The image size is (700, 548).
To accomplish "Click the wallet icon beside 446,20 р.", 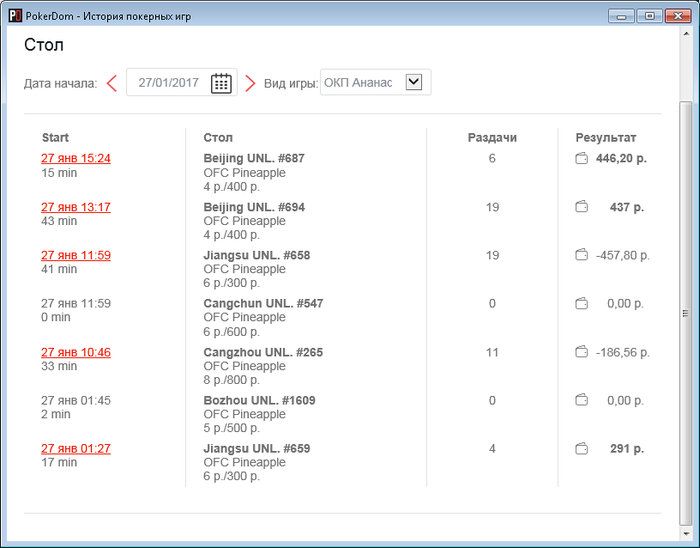I will pyautogui.click(x=581, y=158).
